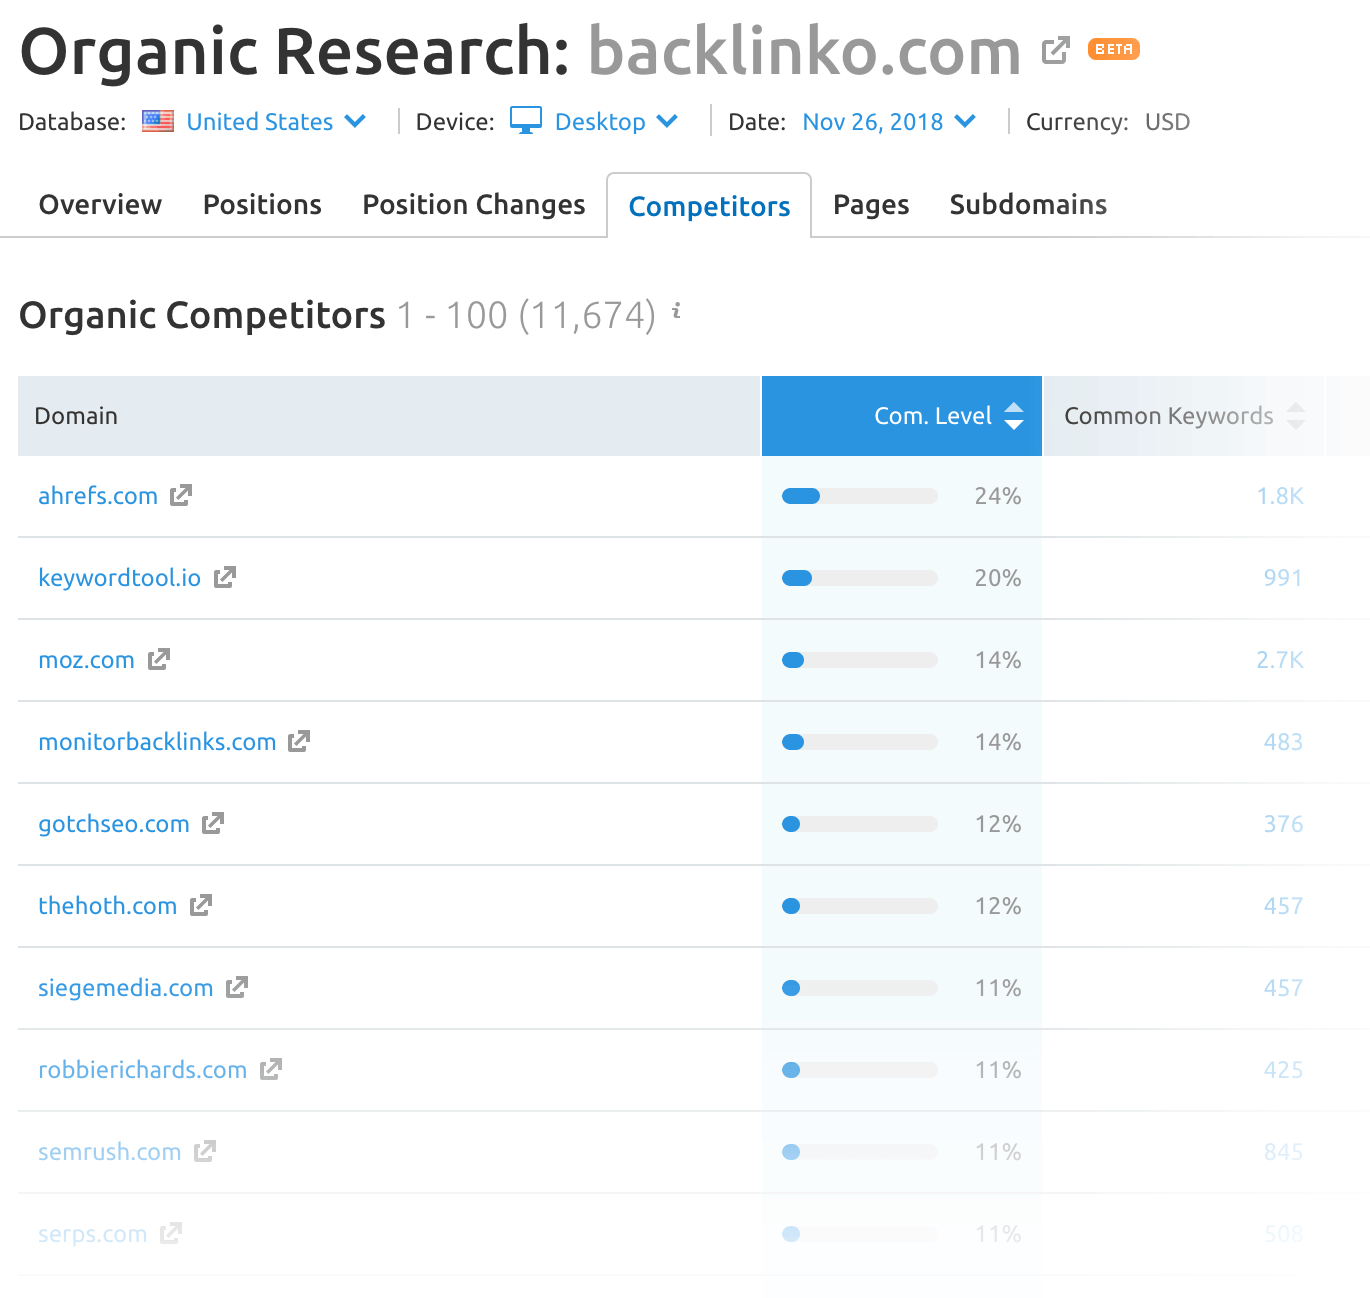The height and width of the screenshot is (1298, 1370).
Task: Open the siegemedia.com domain link
Action: pos(125,987)
